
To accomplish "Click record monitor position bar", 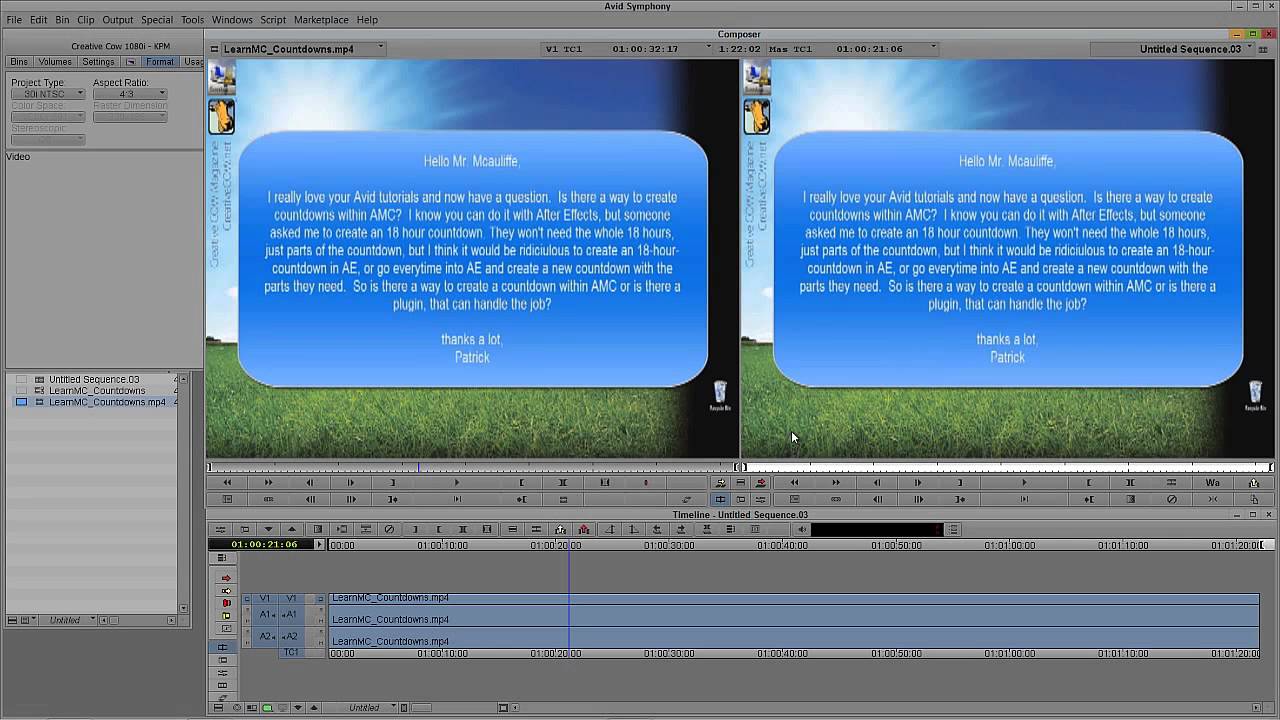I will pyautogui.click(x=1007, y=467).
